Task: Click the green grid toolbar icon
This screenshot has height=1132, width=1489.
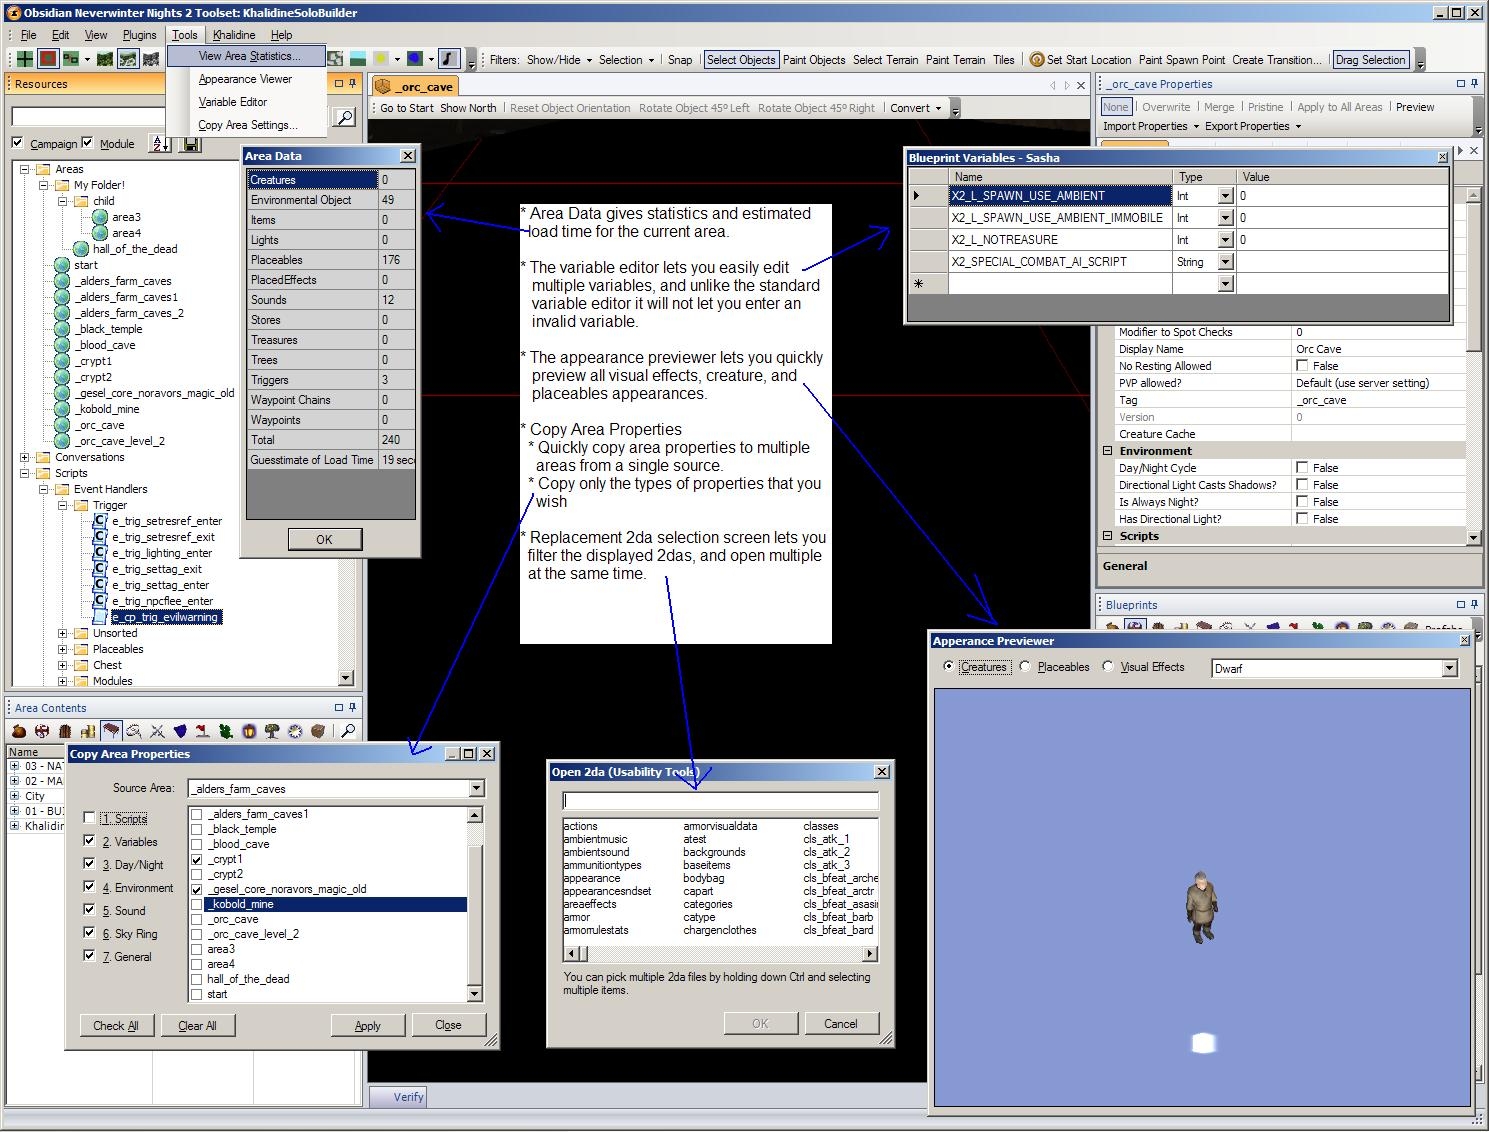Action: tap(25, 59)
